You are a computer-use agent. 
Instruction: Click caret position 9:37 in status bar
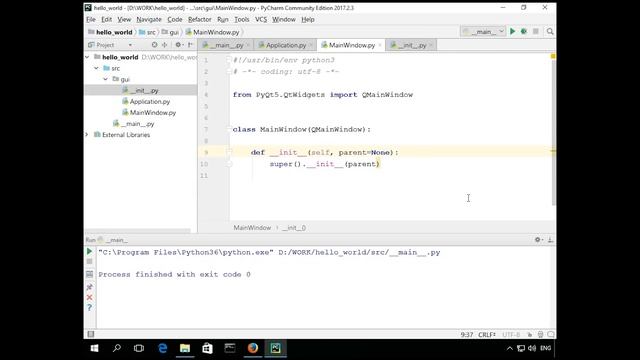(x=467, y=335)
